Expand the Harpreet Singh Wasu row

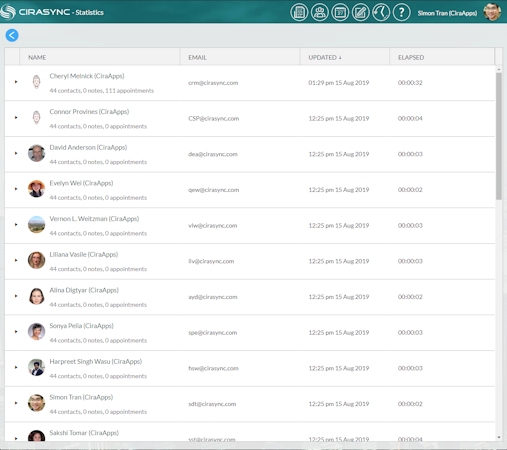tap(16, 367)
